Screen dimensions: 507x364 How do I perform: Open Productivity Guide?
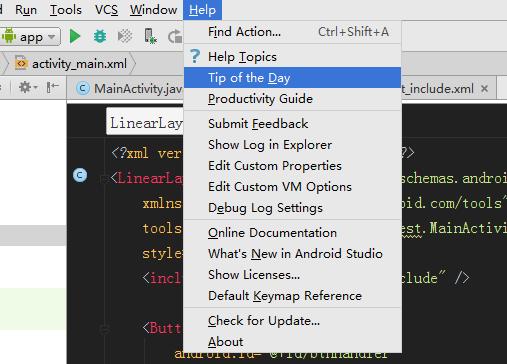point(292,99)
